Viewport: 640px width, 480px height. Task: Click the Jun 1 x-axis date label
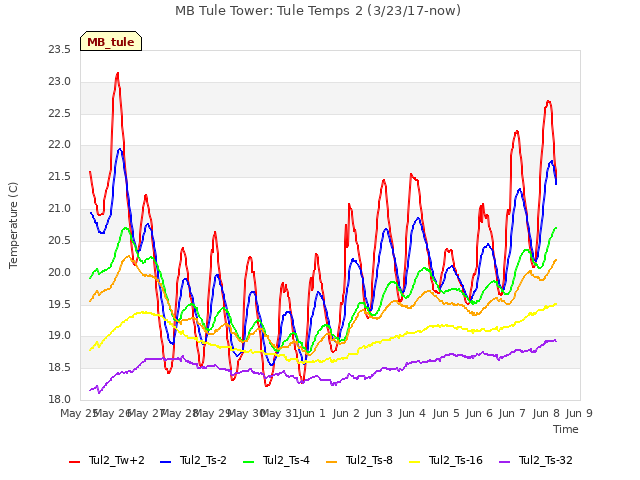pyautogui.click(x=312, y=413)
